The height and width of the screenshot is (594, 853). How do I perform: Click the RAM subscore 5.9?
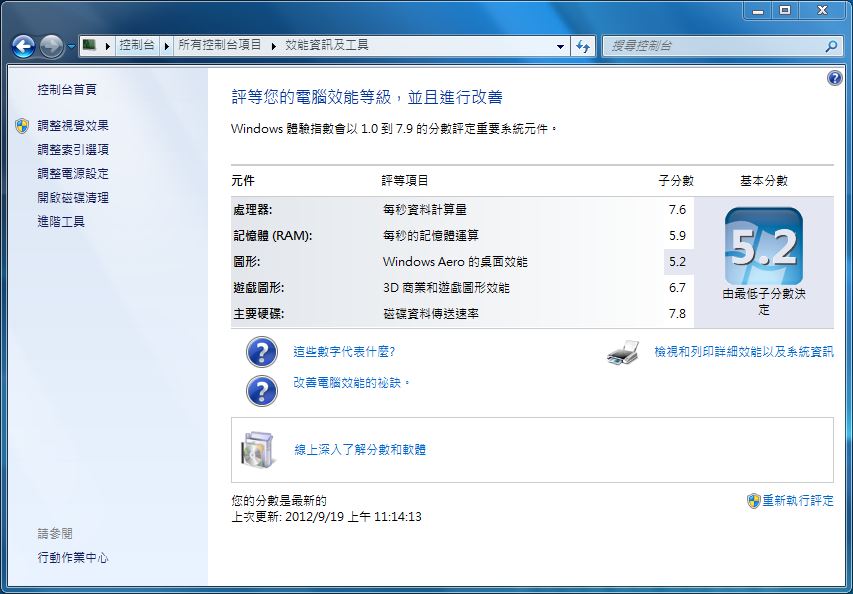click(x=677, y=236)
